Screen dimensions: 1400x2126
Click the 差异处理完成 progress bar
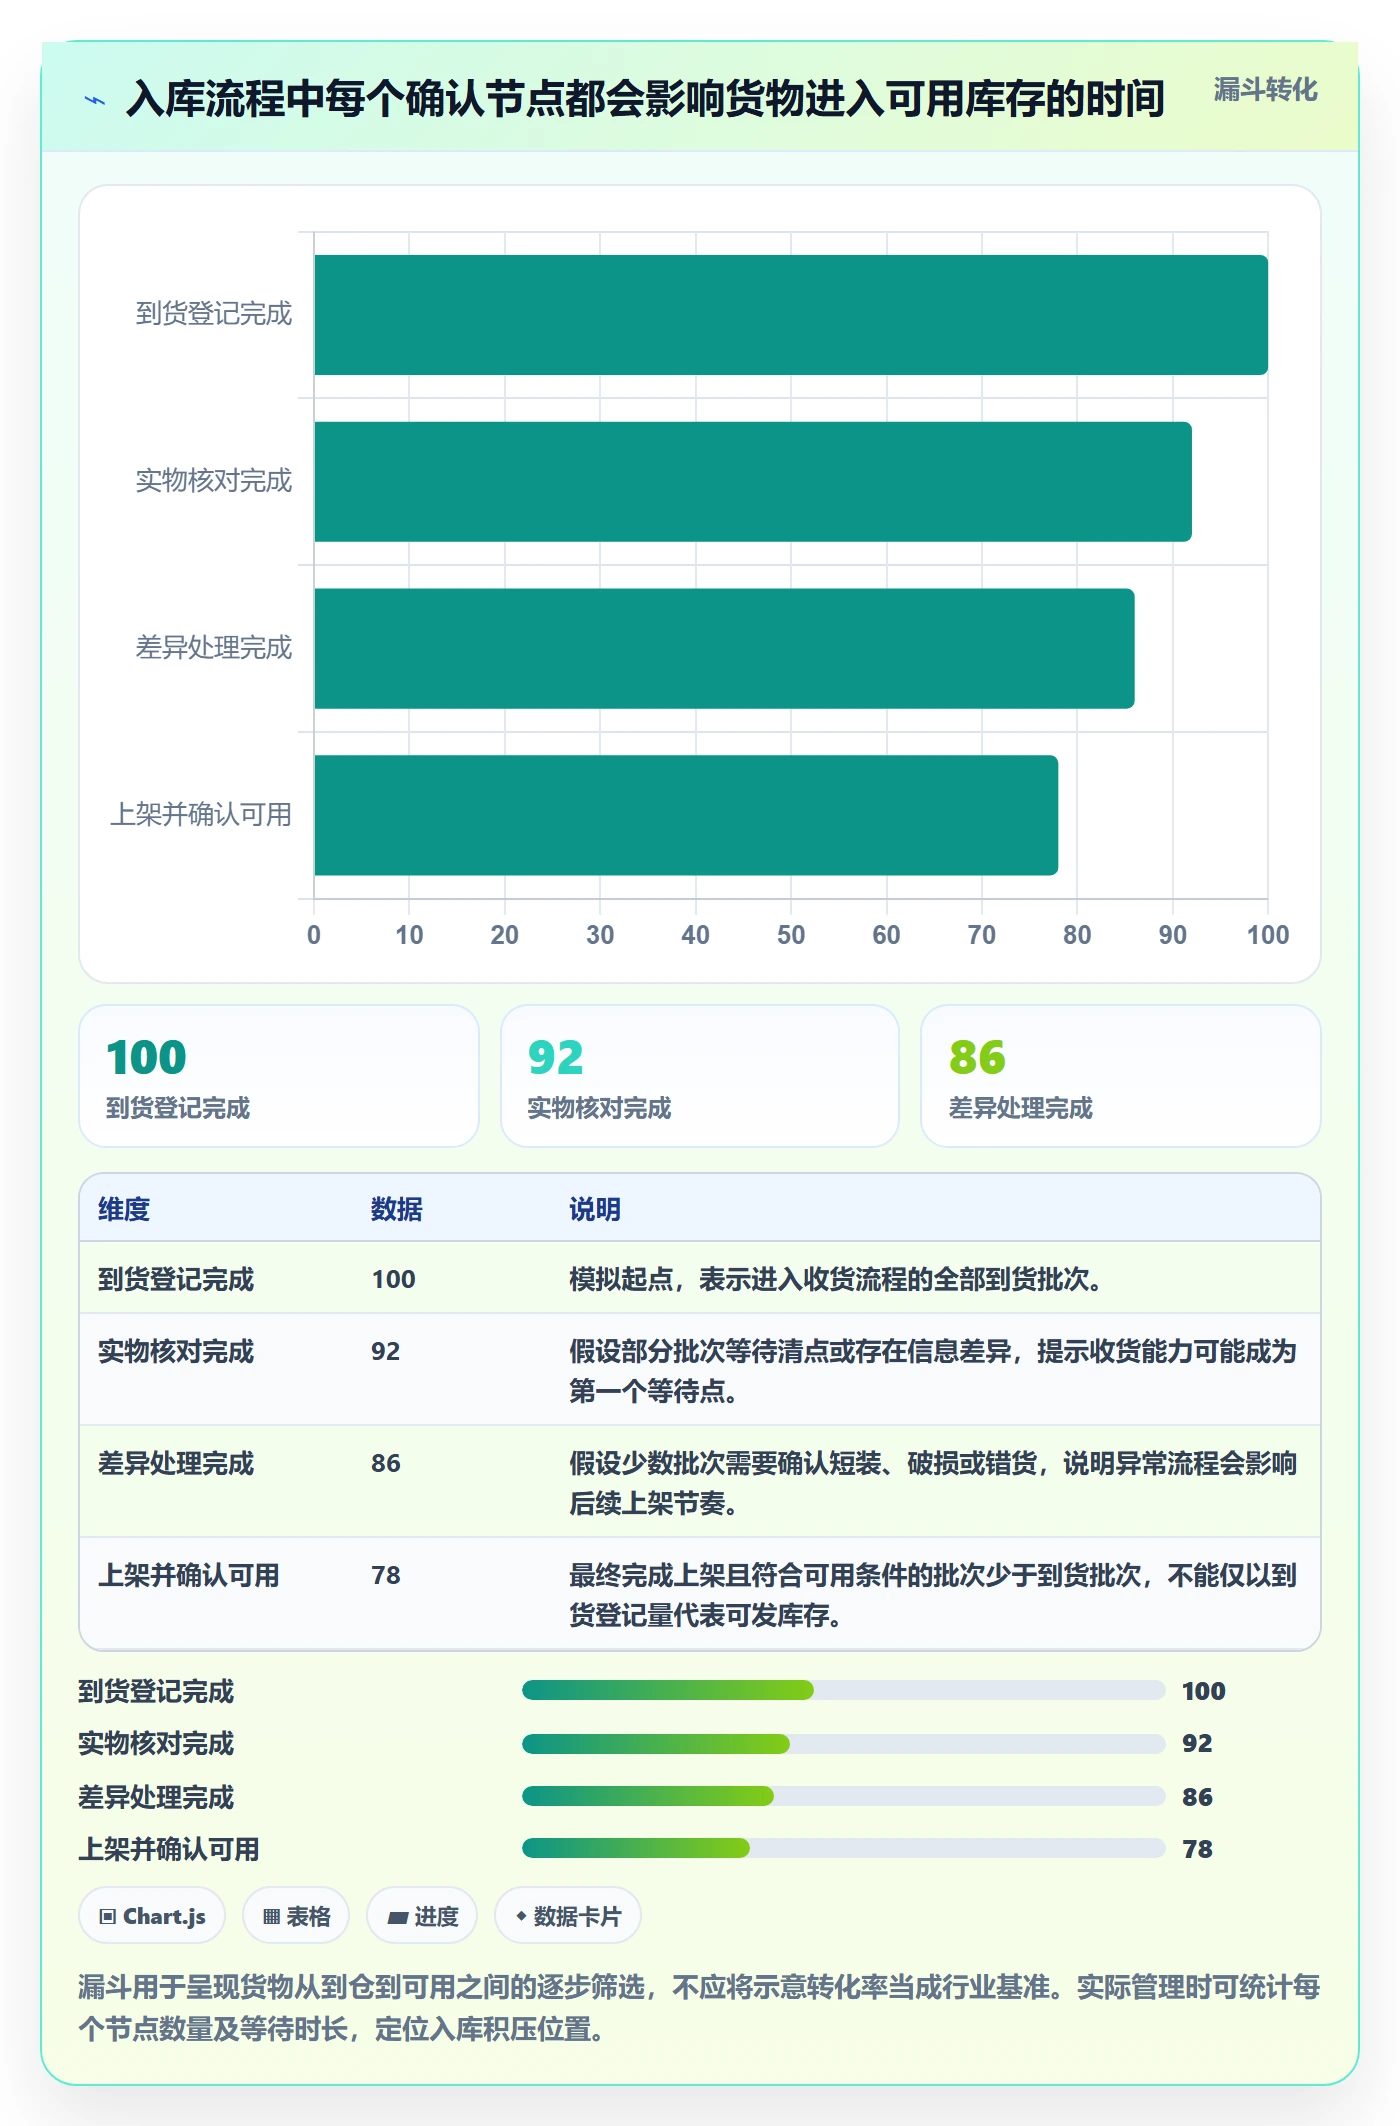(x=844, y=1796)
